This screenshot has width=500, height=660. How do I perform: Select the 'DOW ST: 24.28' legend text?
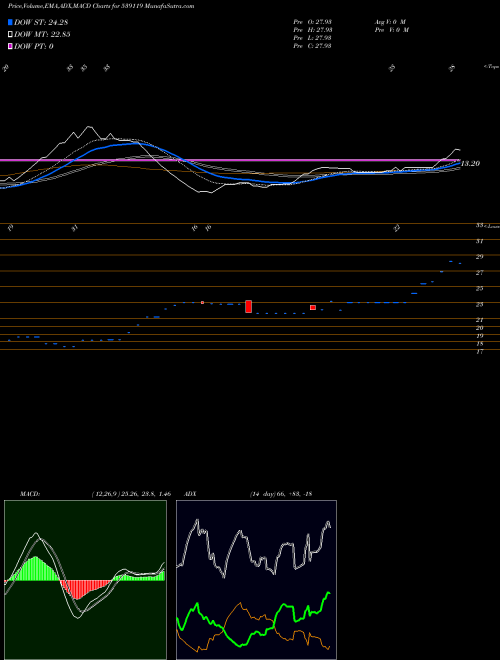[41, 22]
